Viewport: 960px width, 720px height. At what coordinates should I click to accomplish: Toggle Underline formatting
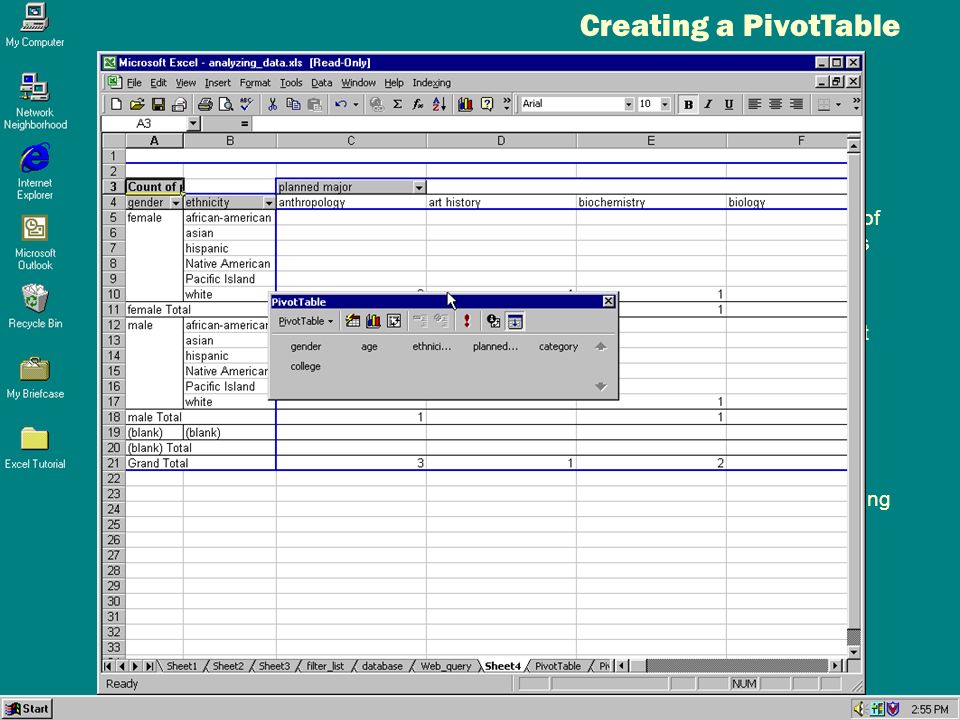click(729, 105)
